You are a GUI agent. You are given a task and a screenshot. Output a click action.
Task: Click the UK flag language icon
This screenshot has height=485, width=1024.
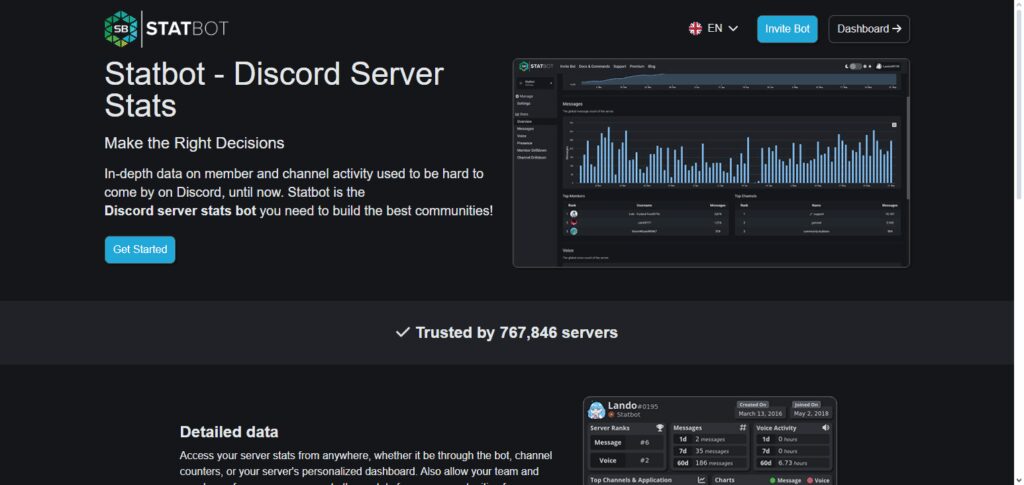(695, 29)
